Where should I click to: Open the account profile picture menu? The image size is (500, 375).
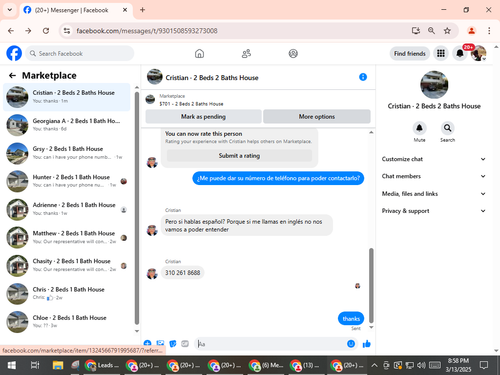click(478, 53)
